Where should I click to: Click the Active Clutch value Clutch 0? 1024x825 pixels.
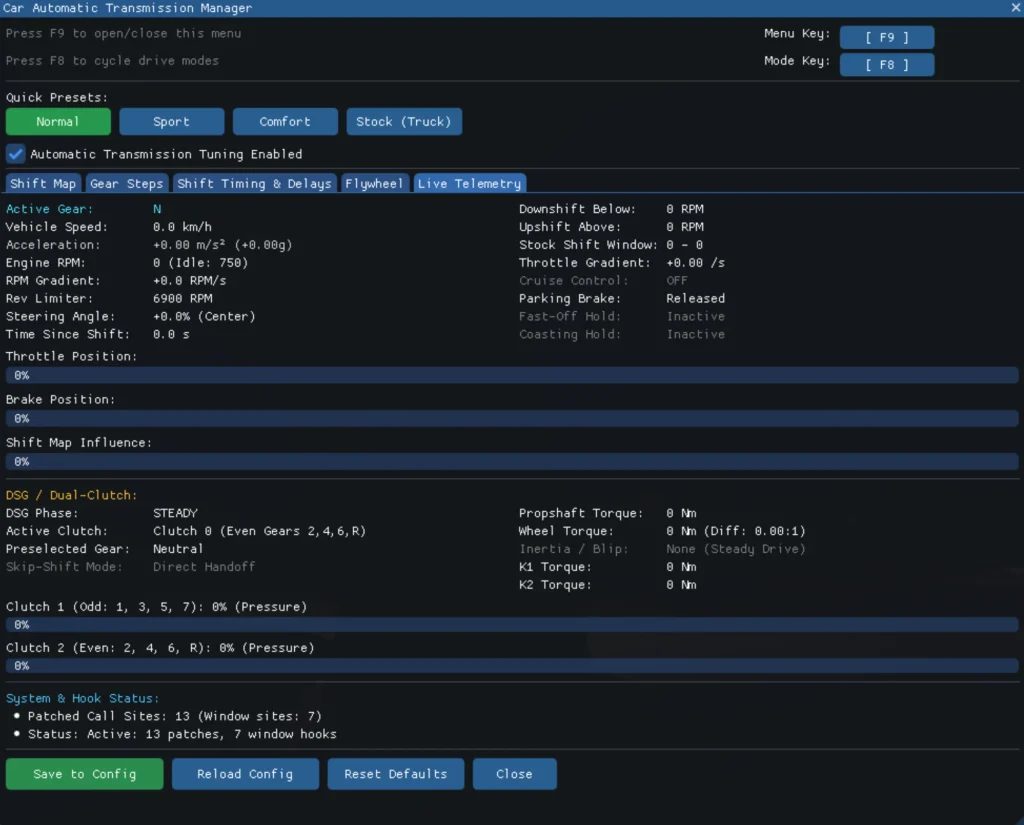[259, 531]
